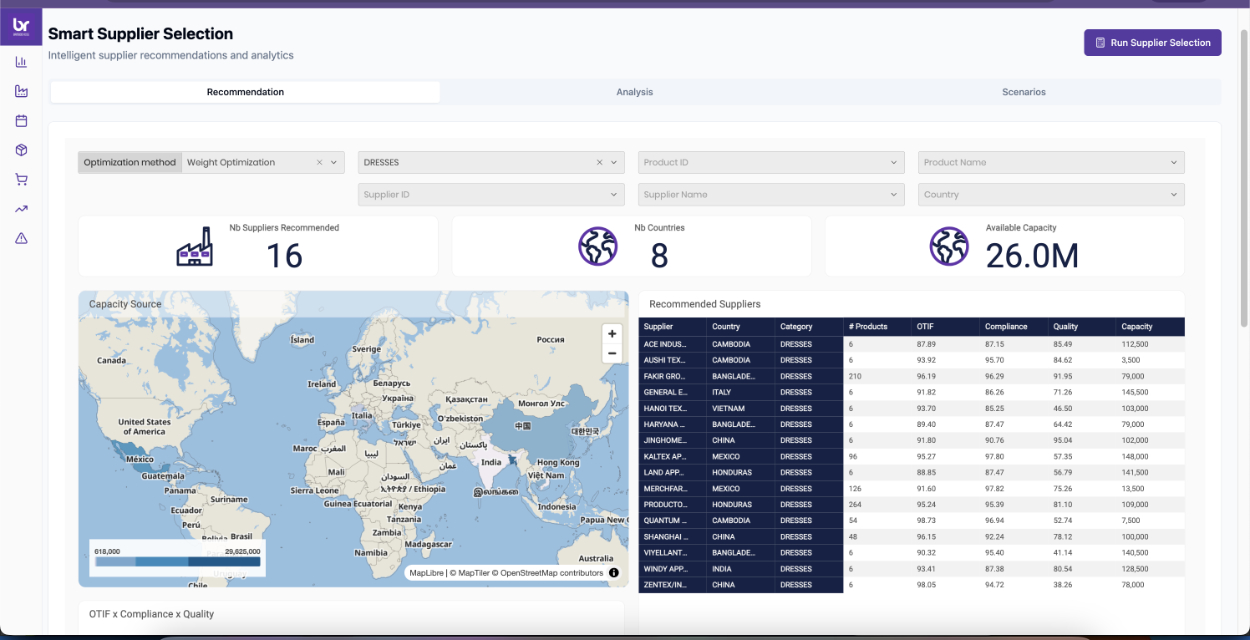Viewport: 1250px width, 640px height.
Task: Open the calendar sidebar icon
Action: [21, 121]
